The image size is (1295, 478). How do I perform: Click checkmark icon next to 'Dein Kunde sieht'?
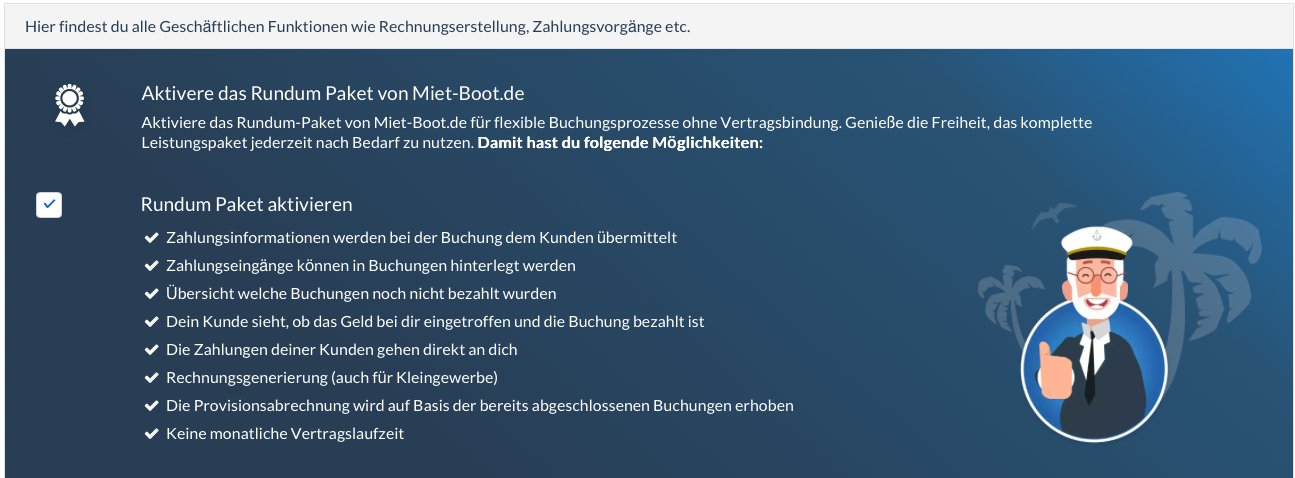tap(152, 322)
